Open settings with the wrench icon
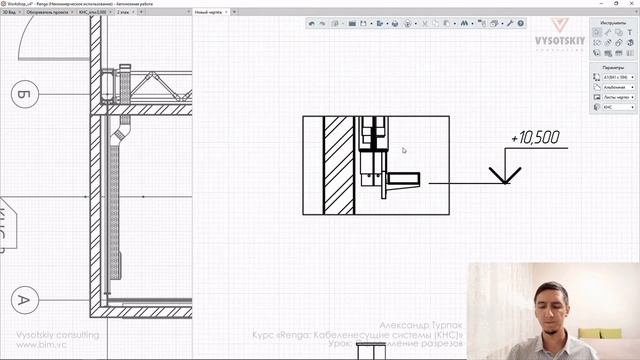This screenshot has height=360, width=640. click(x=510, y=24)
